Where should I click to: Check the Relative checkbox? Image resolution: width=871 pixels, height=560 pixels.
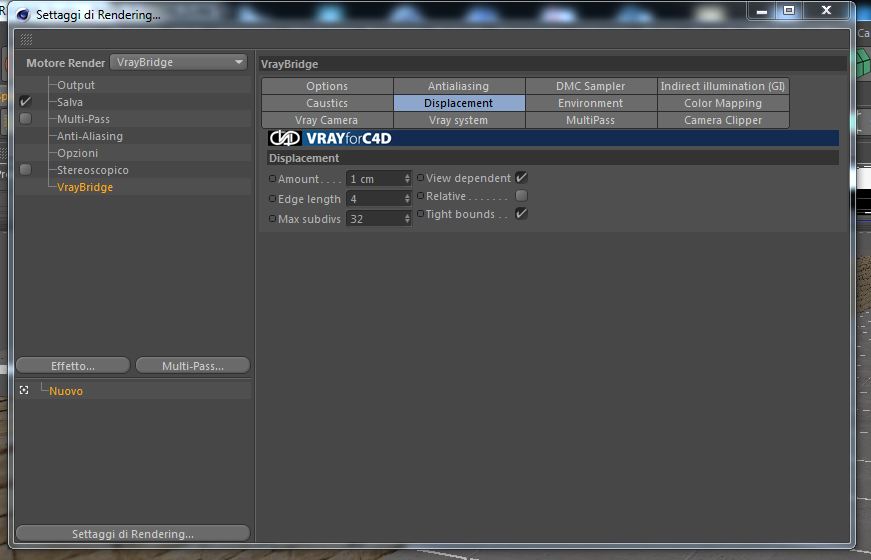tap(521, 196)
